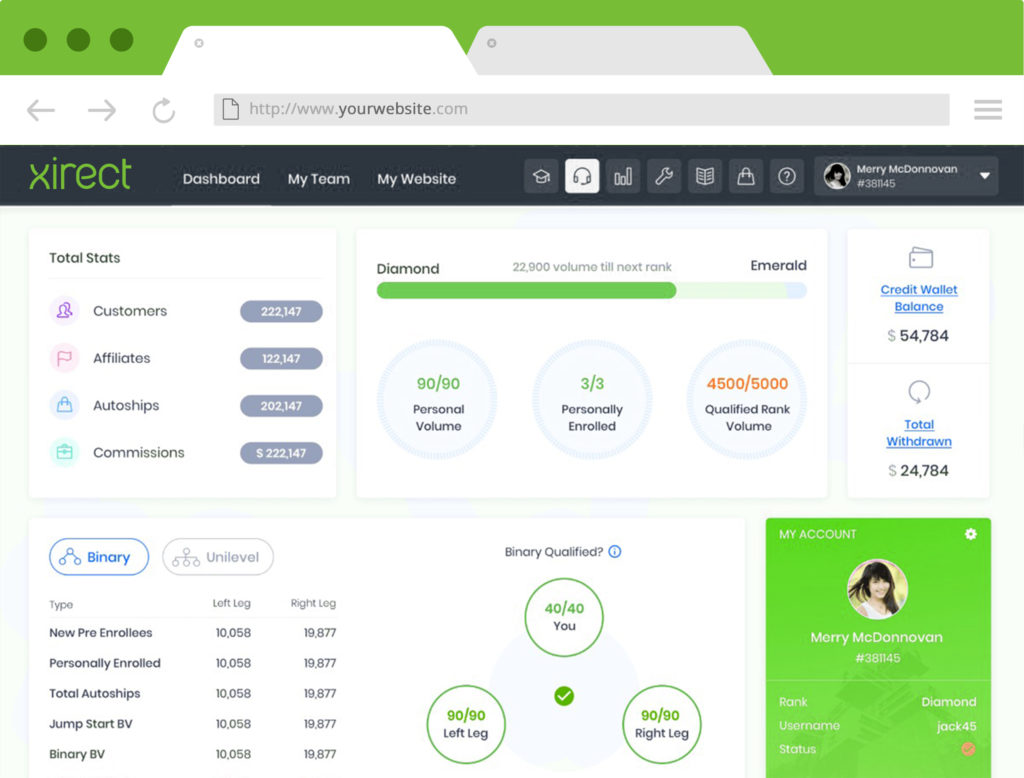Click the shopping bag store icon

(x=746, y=176)
